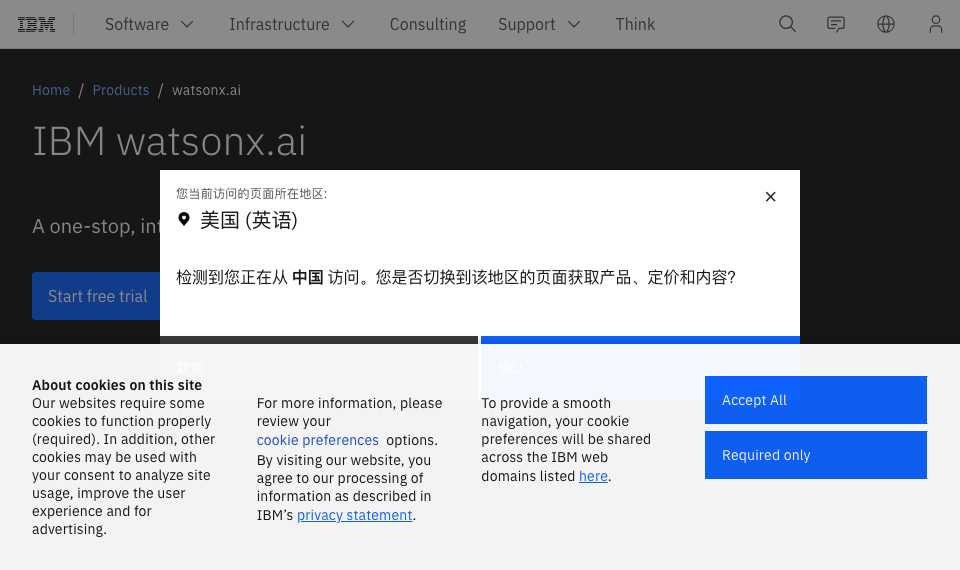The image size is (960, 570).
Task: Click the location pin icon in dialog
Action: (x=184, y=219)
